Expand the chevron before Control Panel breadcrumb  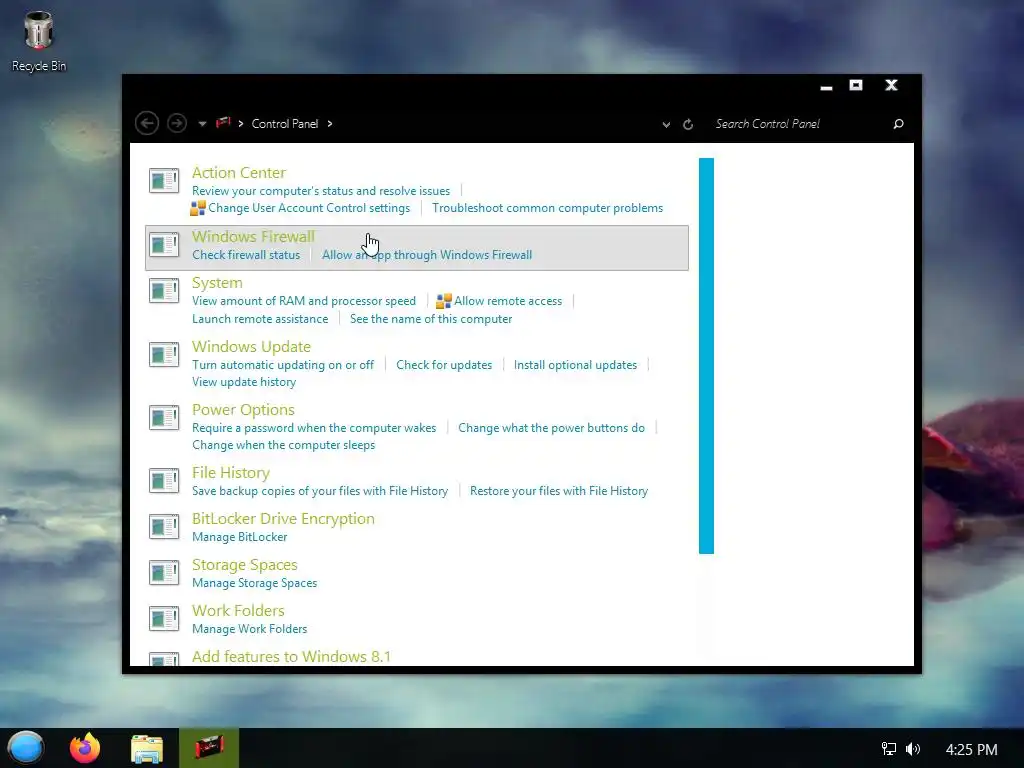click(241, 123)
